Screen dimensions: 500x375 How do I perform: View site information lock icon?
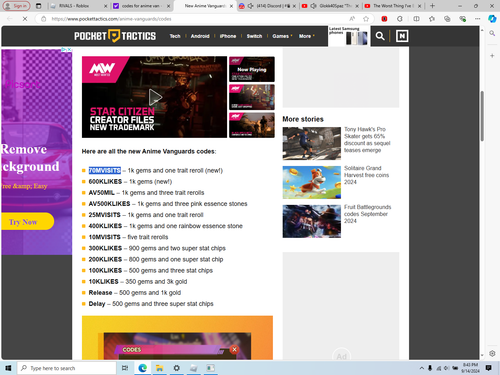[x=44, y=19]
